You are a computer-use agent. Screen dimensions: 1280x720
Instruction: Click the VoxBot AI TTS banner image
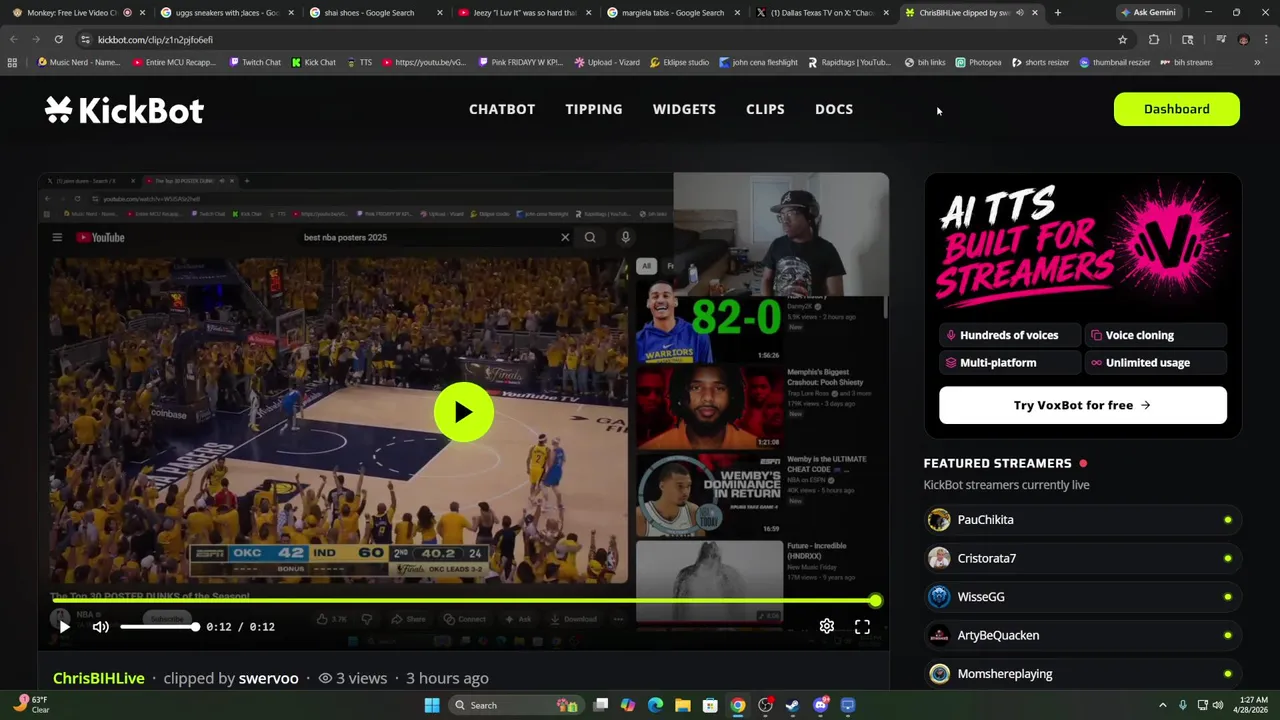pos(1083,245)
